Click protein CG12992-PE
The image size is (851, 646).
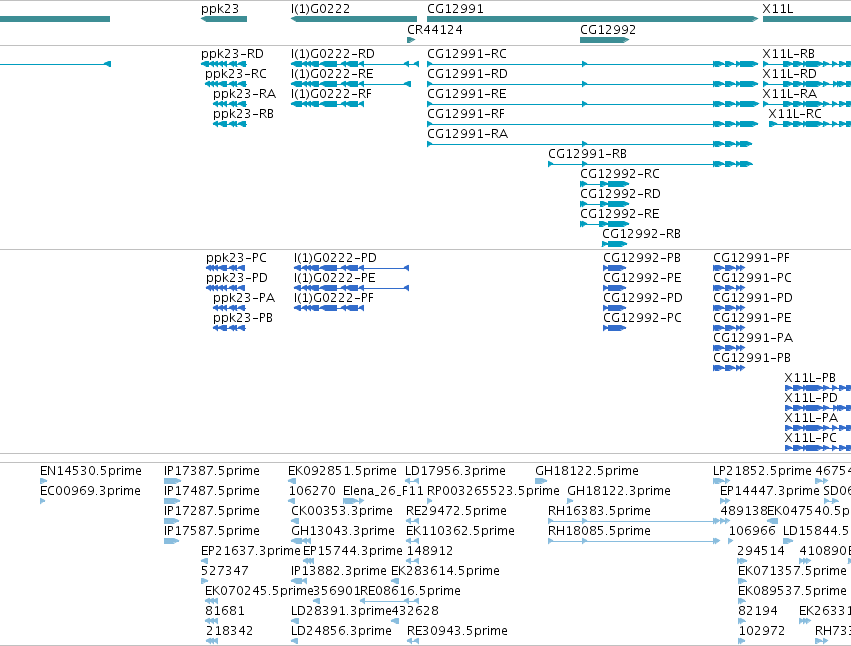pos(642,278)
